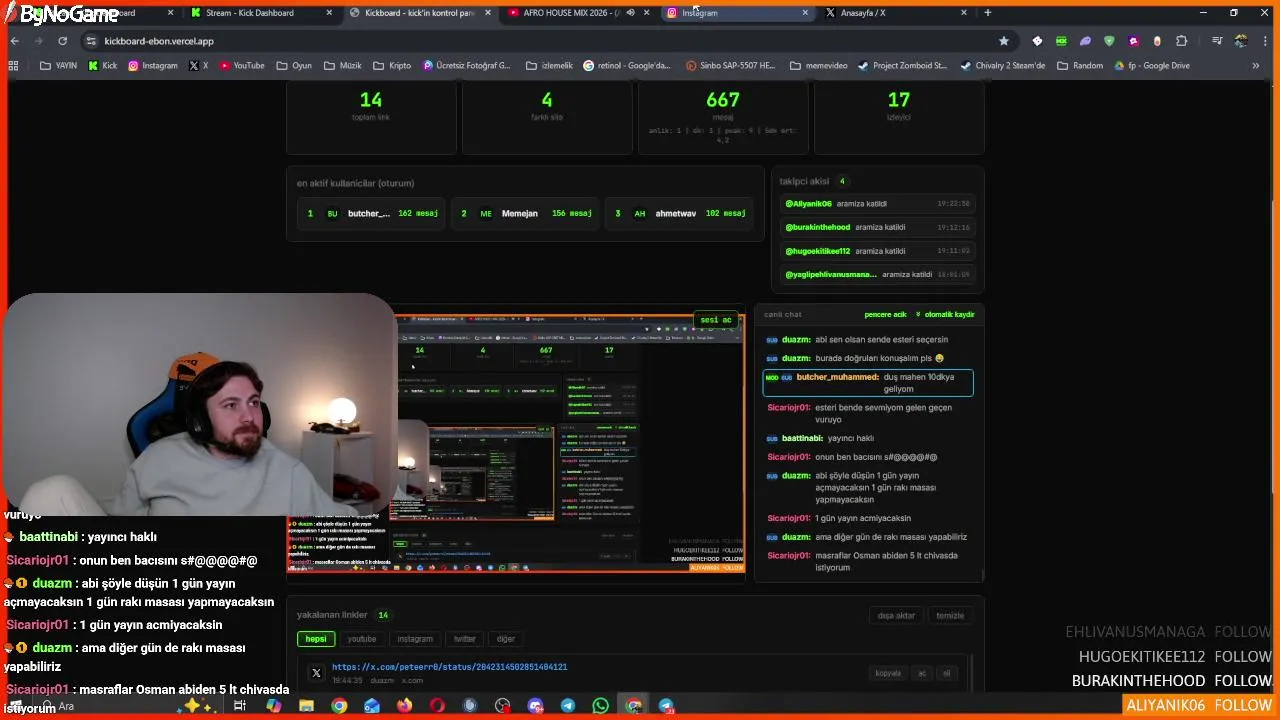This screenshot has height=720, width=1280.
Task: Select the 'twitter' link filter
Action: tap(465, 639)
